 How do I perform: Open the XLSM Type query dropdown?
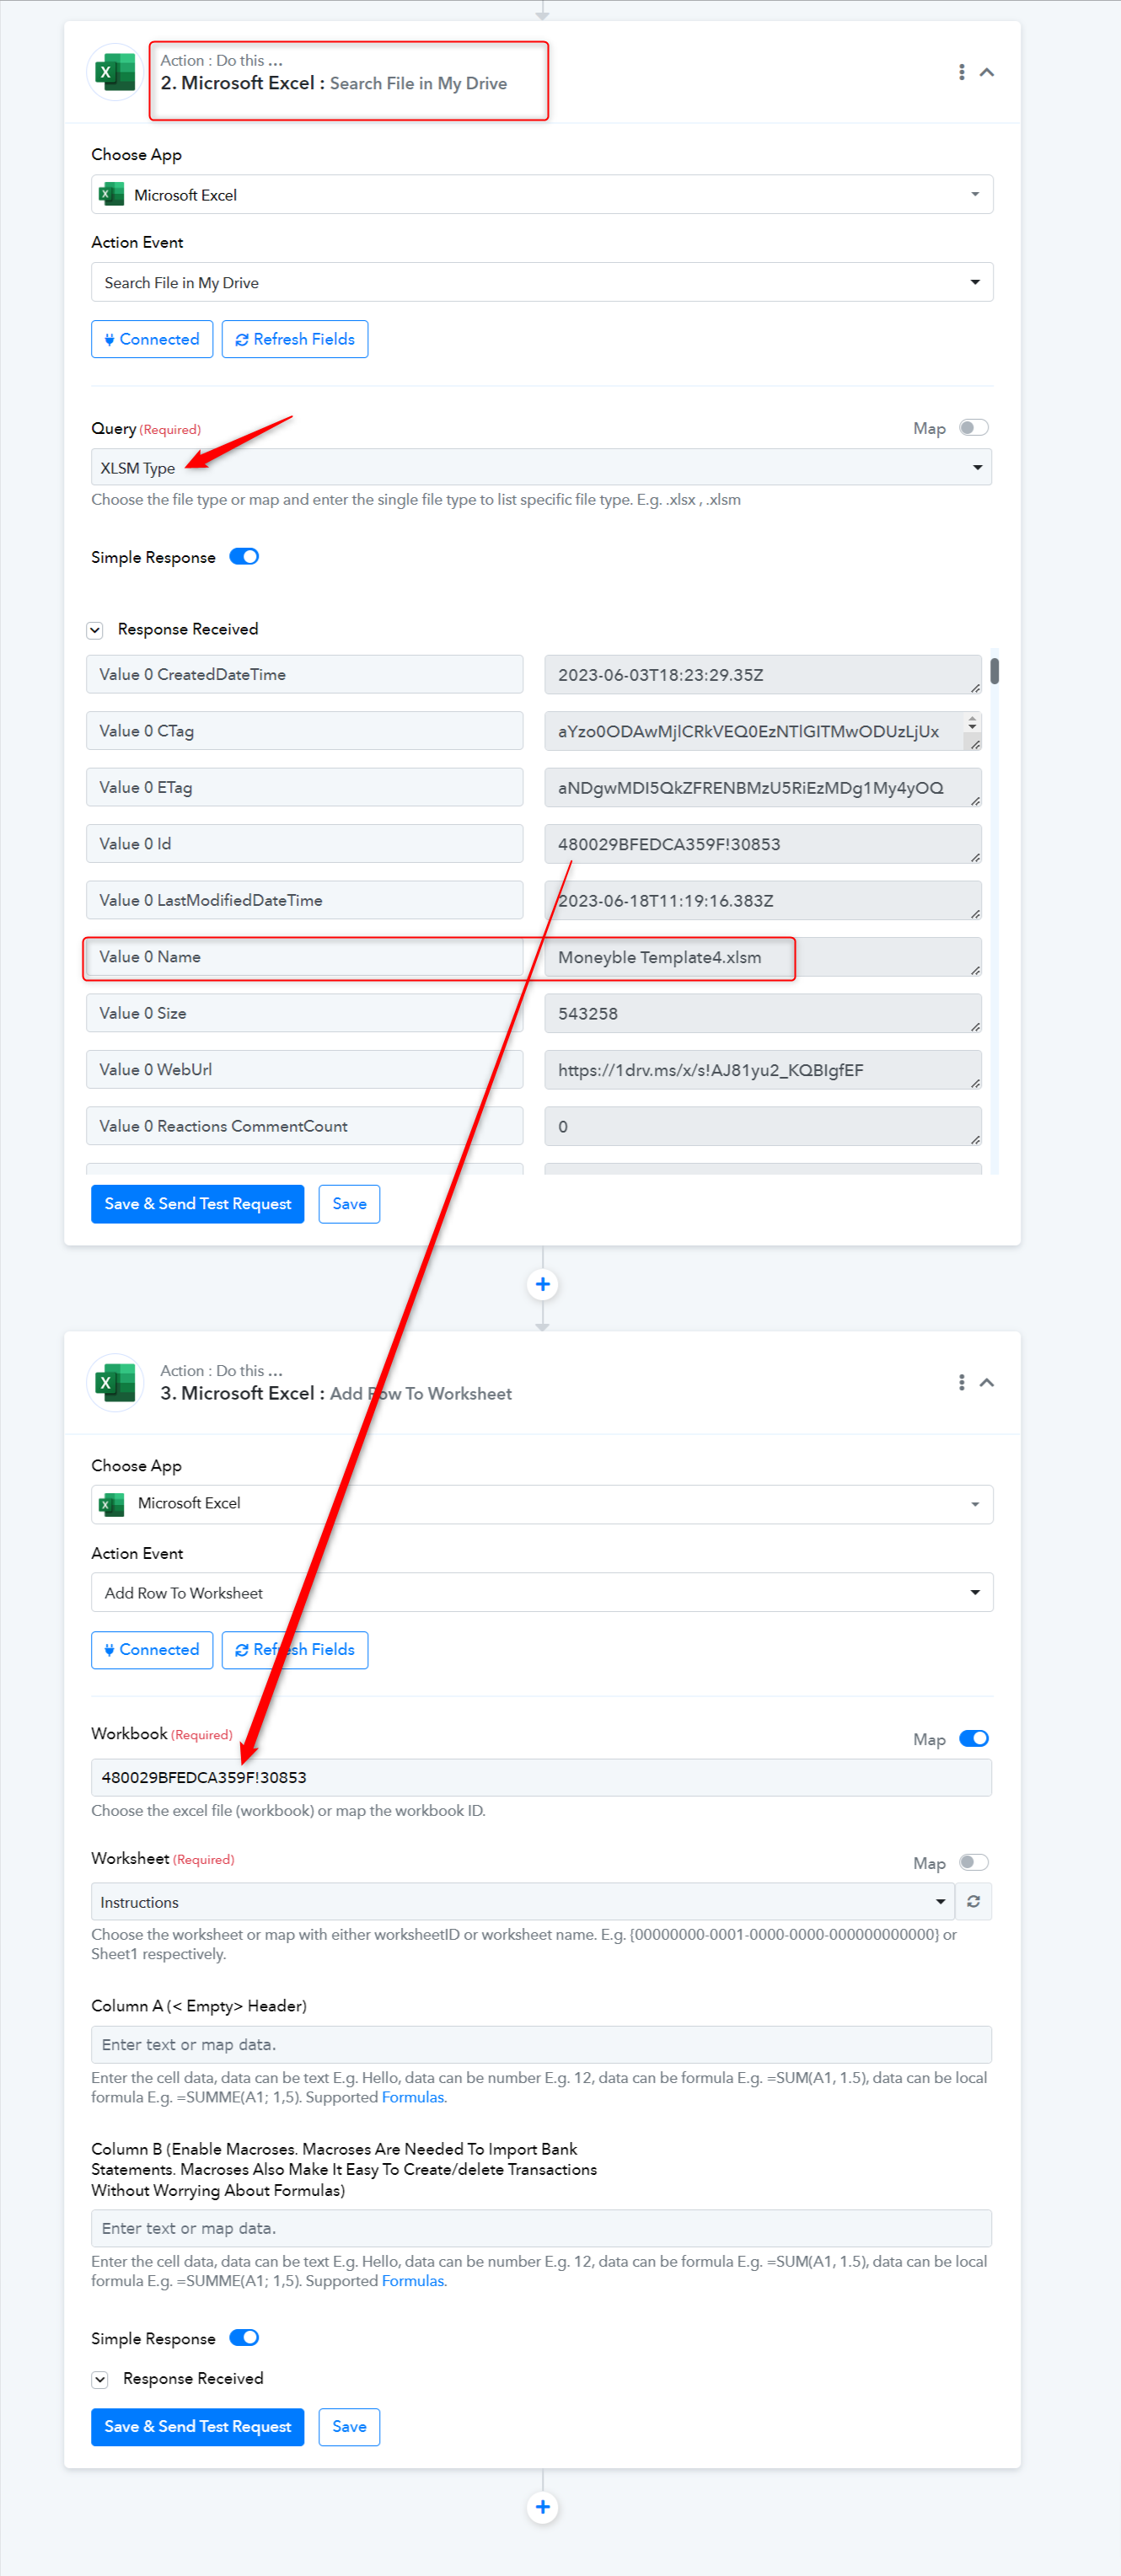tap(541, 467)
